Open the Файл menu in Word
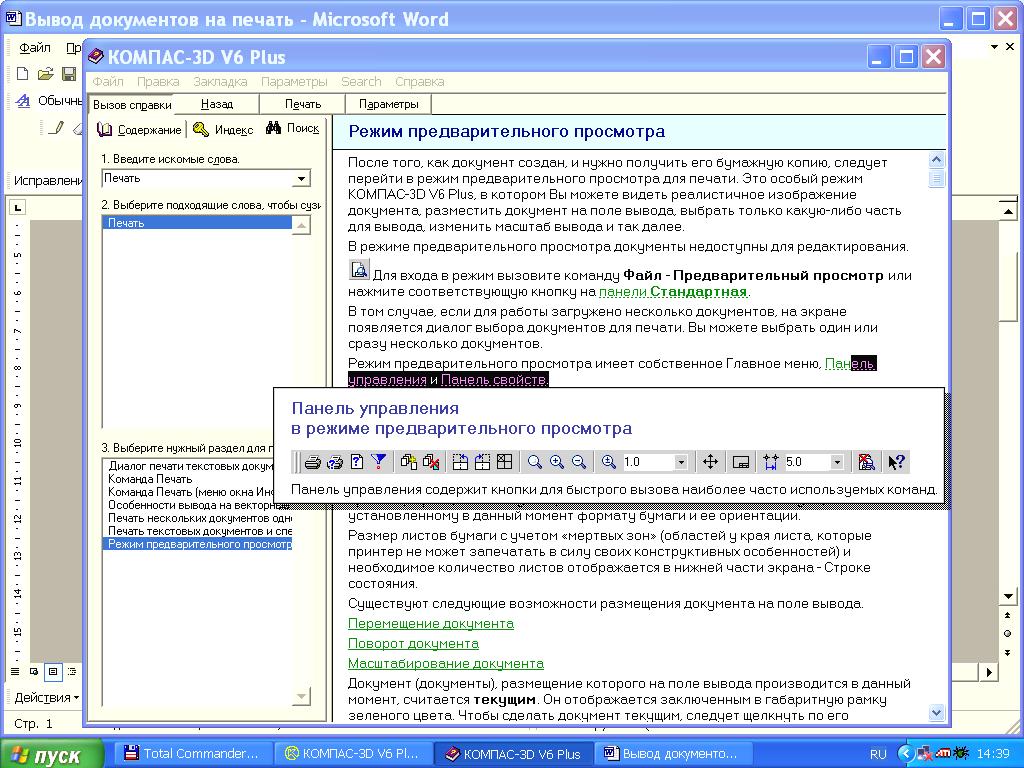Viewport: 1024px width, 768px height. point(35,48)
